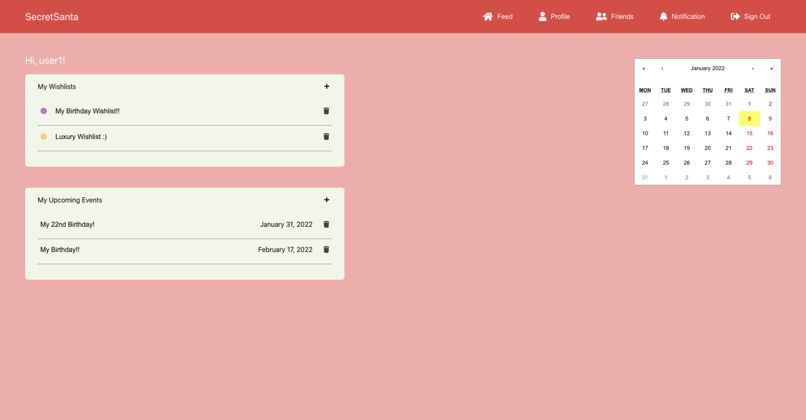Open My Birthday!! event
Image resolution: width=806 pixels, height=420 pixels.
[60, 249]
